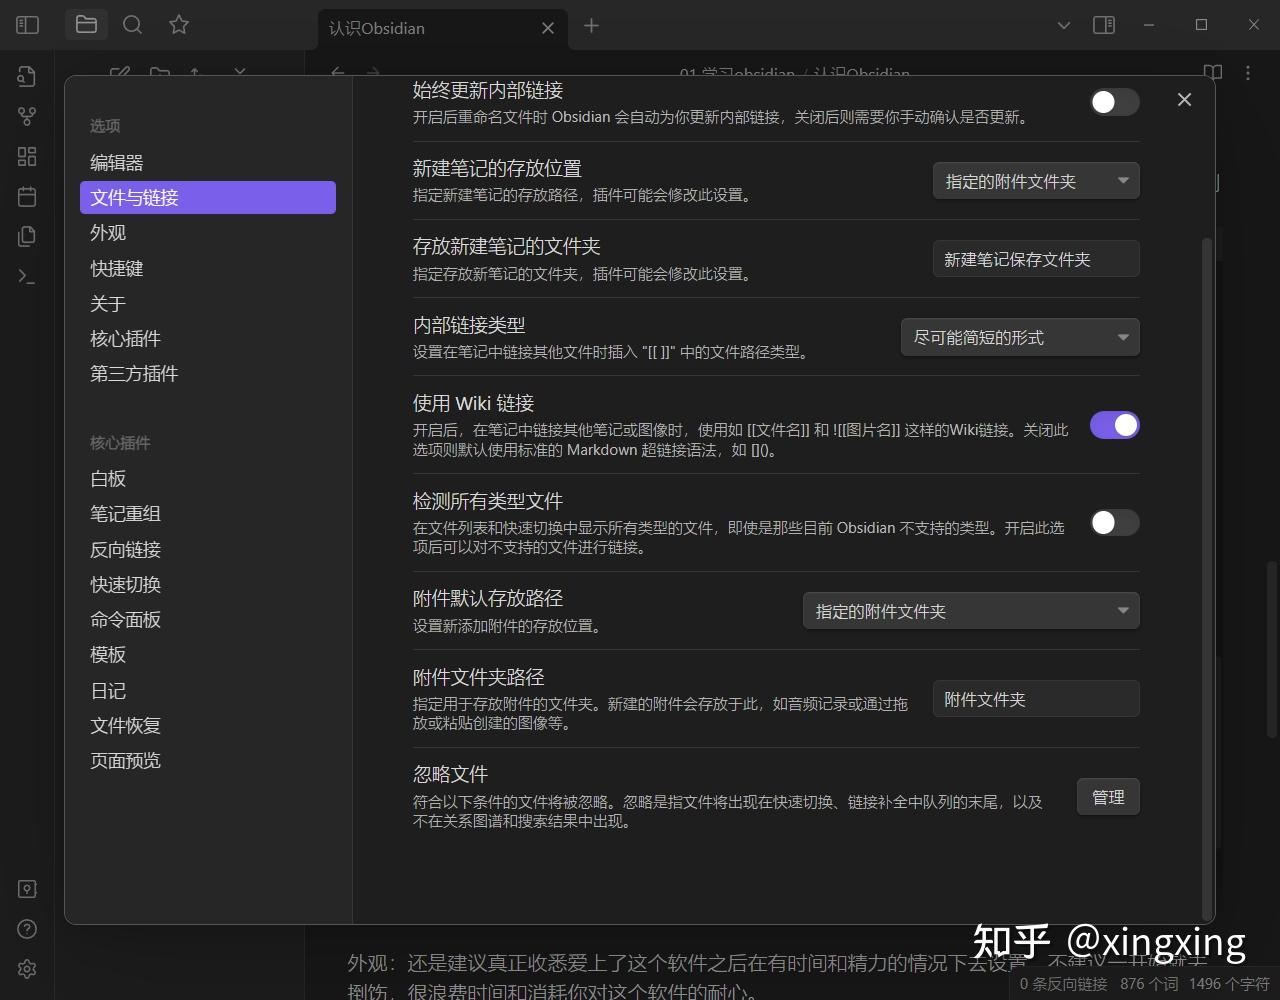1280x1000 pixels.
Task: Disable the 使用 Wiki 链接 toggle
Action: [1113, 425]
